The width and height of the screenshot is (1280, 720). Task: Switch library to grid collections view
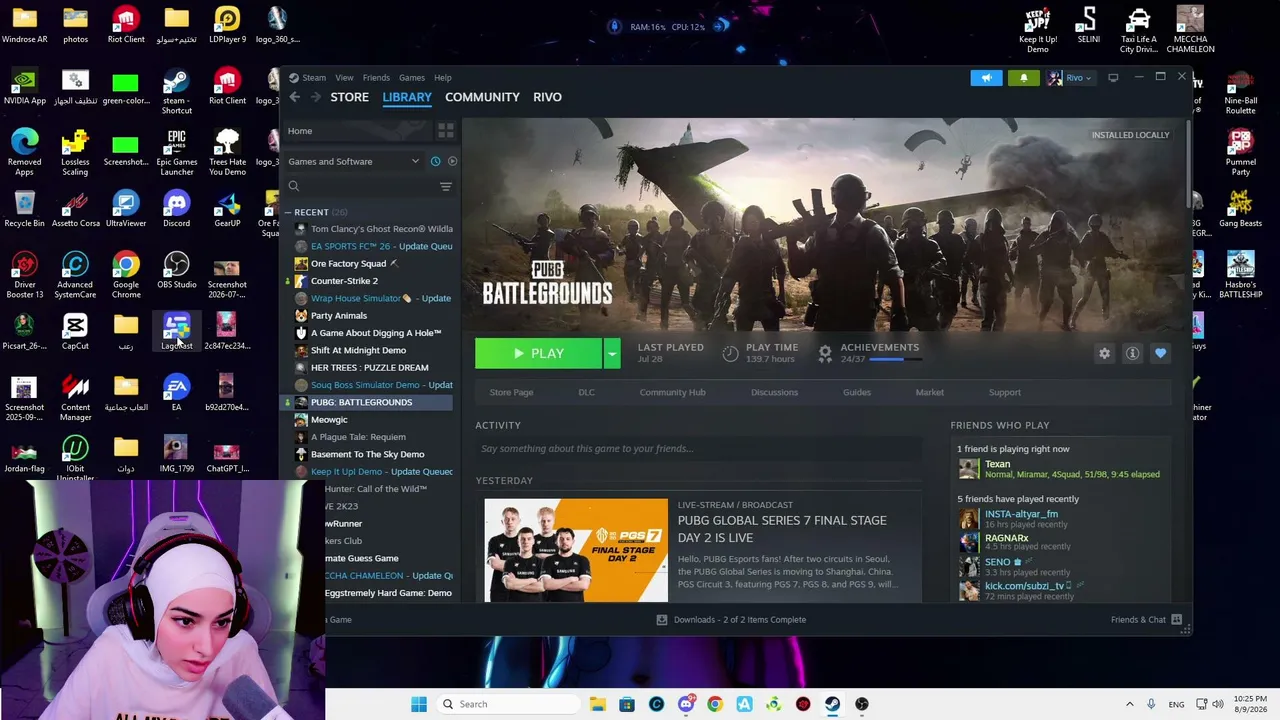click(x=446, y=131)
